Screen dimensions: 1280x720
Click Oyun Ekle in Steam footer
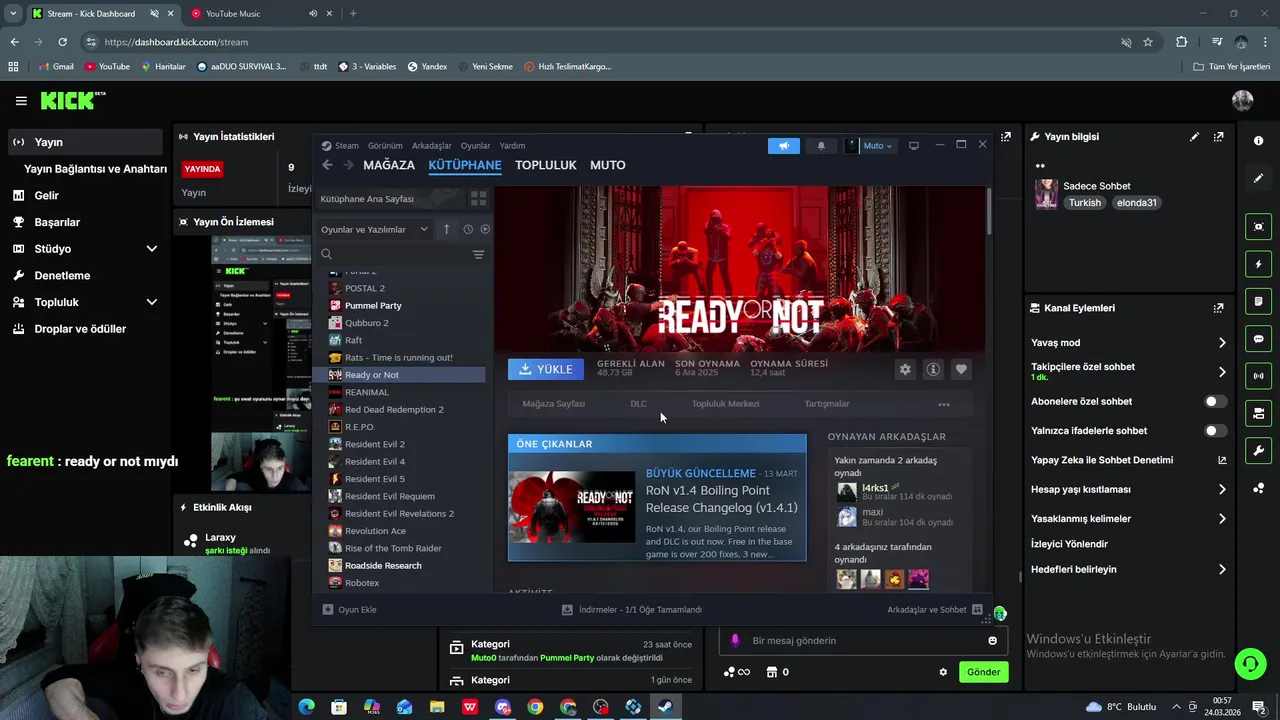[x=349, y=610]
